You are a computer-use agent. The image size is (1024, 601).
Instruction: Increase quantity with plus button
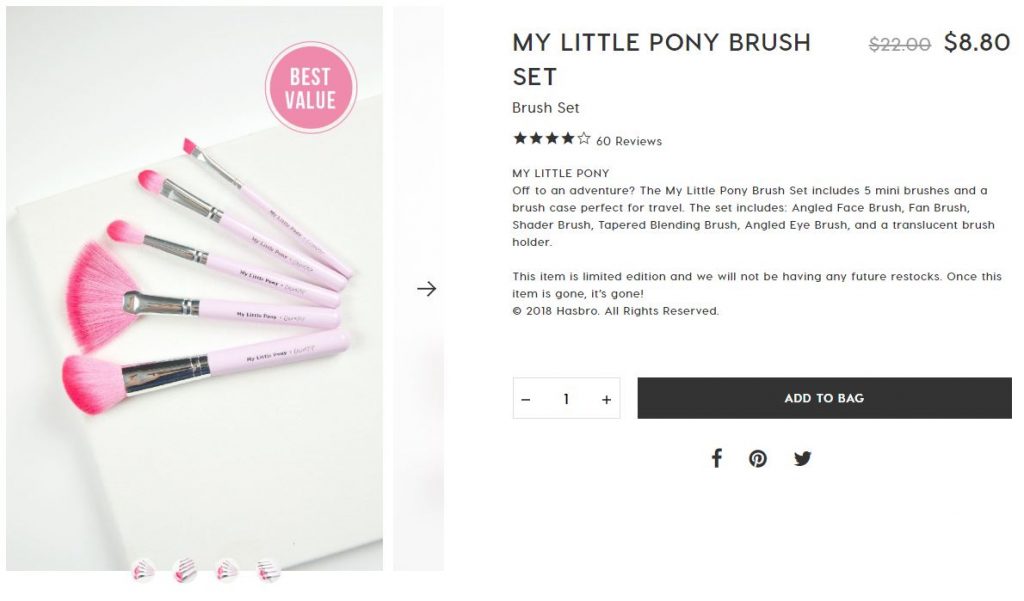tap(606, 399)
